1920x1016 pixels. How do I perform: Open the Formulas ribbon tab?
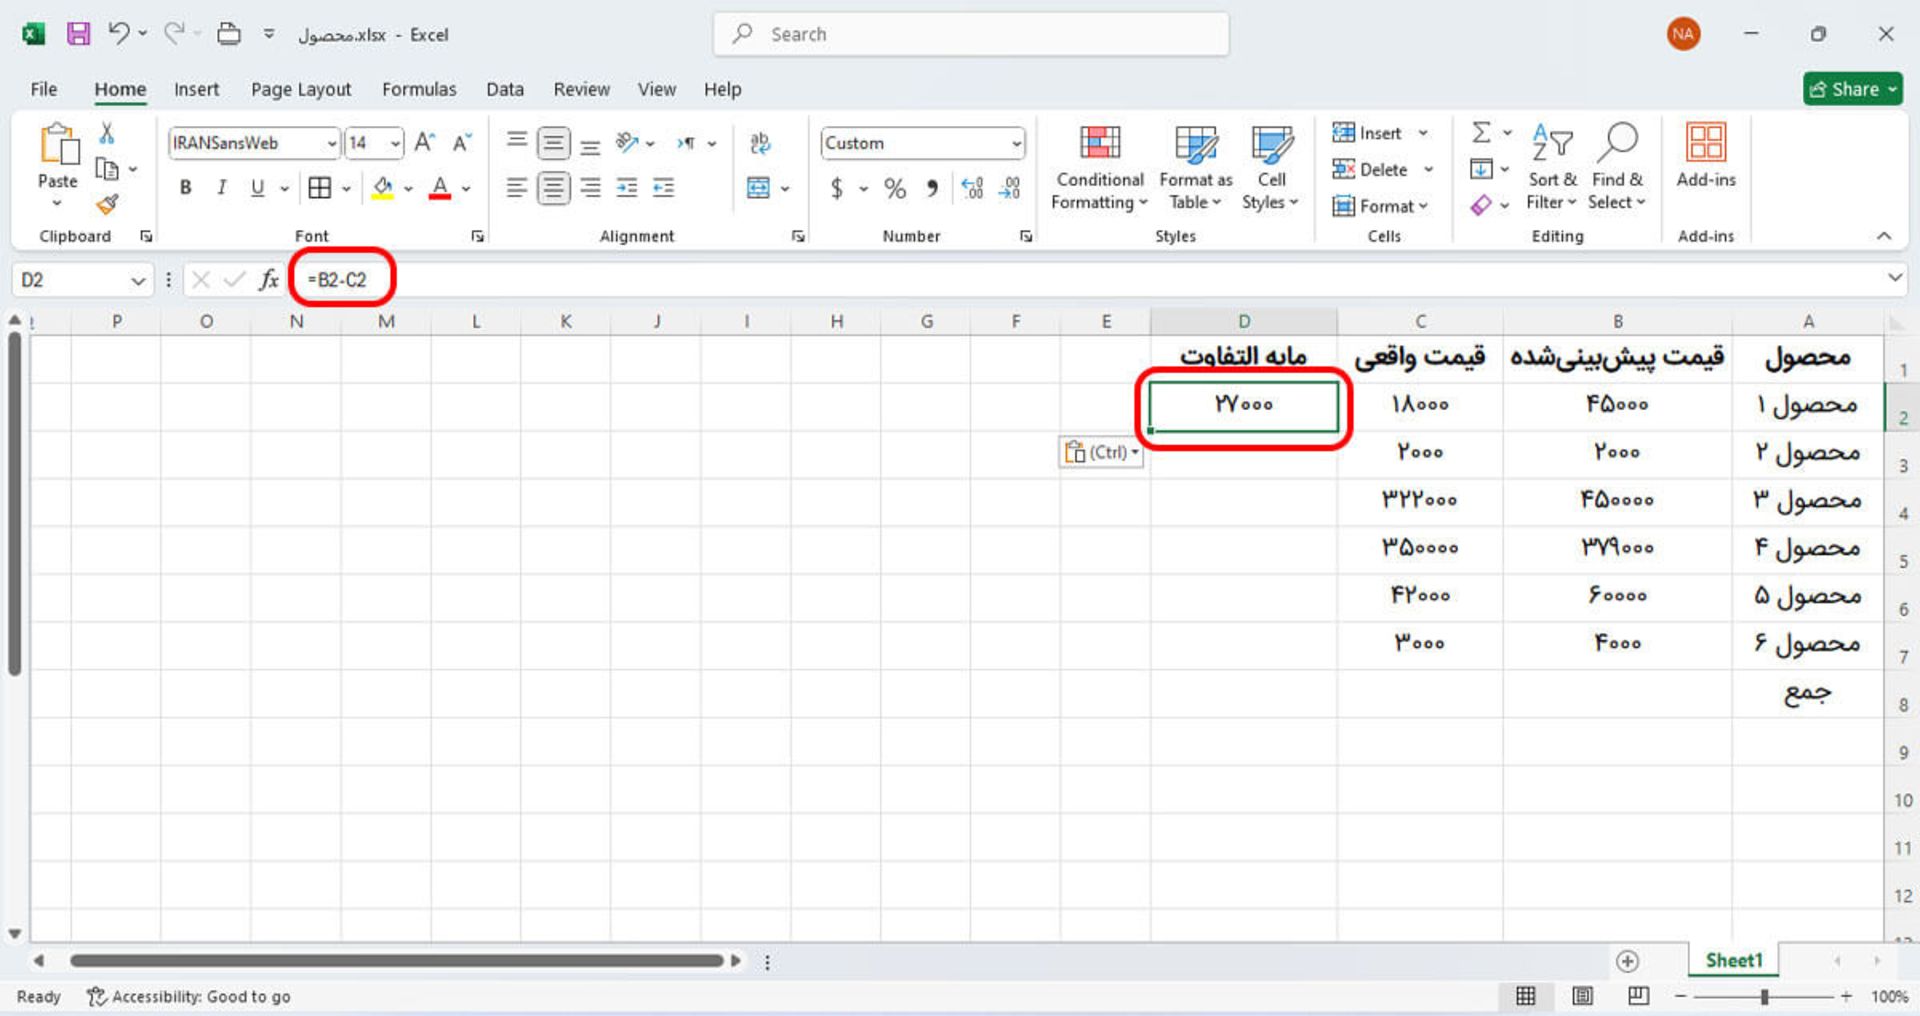tap(418, 89)
